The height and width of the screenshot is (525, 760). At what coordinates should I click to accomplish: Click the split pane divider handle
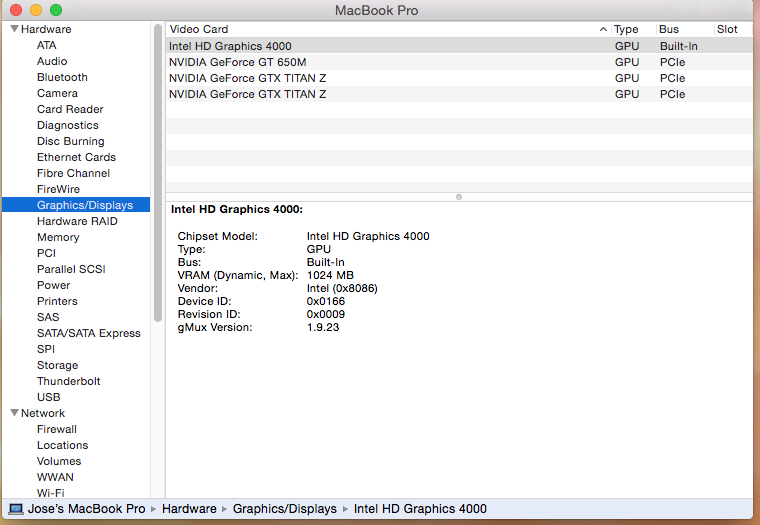(459, 197)
